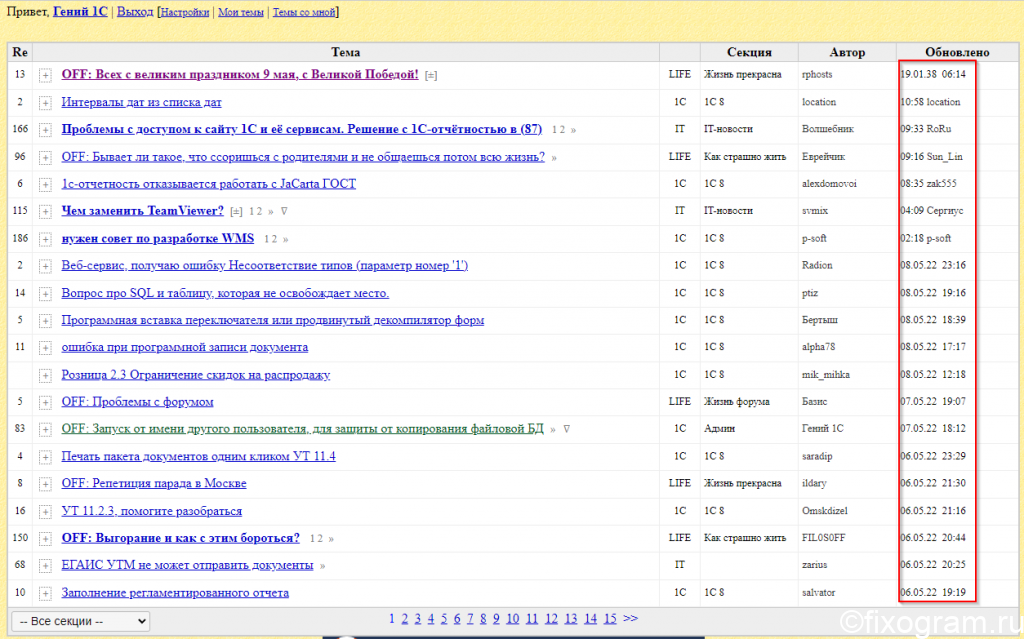Click the down triangle after 'Чем заменить TeamViewer?'
The width and height of the screenshot is (1024, 639).
tap(284, 212)
